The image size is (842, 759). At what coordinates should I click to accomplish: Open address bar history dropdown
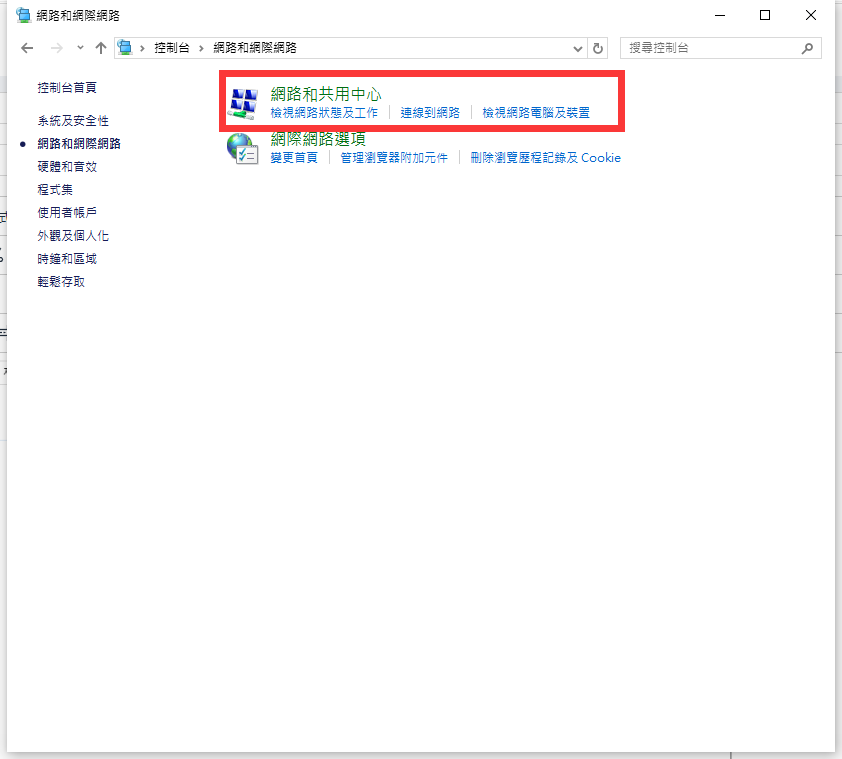[578, 48]
